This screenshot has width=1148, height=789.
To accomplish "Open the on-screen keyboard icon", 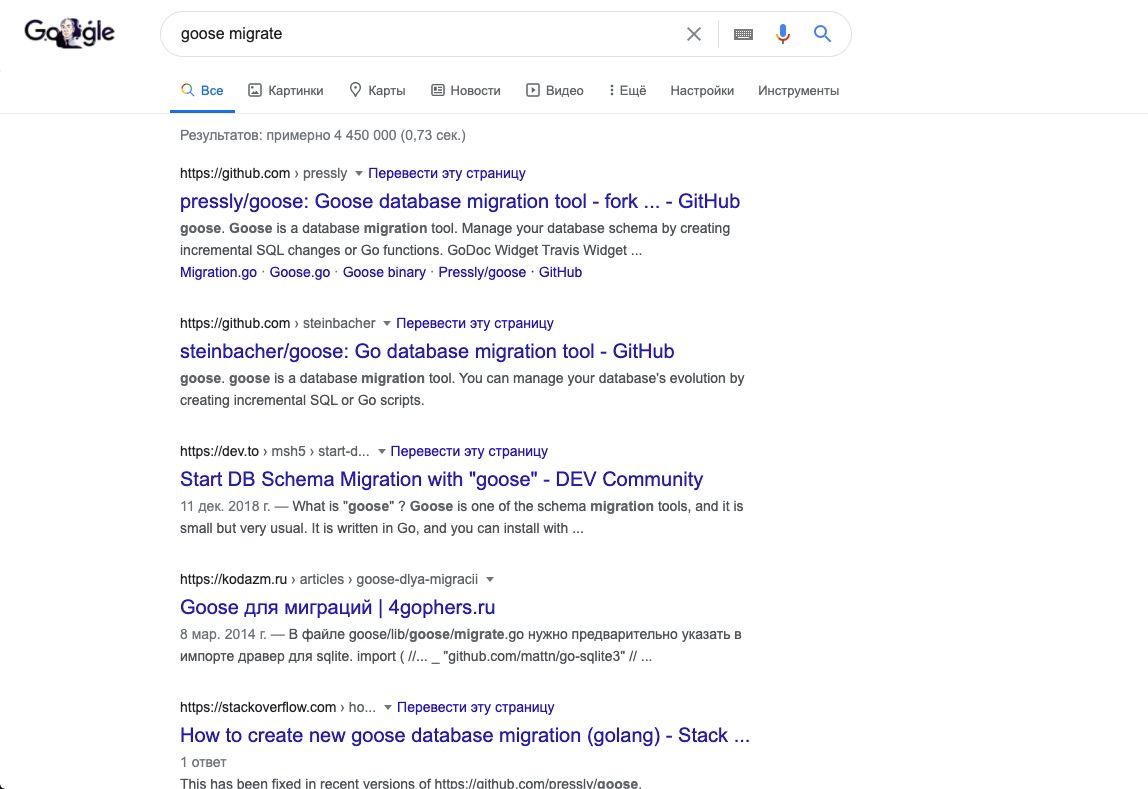I will pyautogui.click(x=743, y=34).
